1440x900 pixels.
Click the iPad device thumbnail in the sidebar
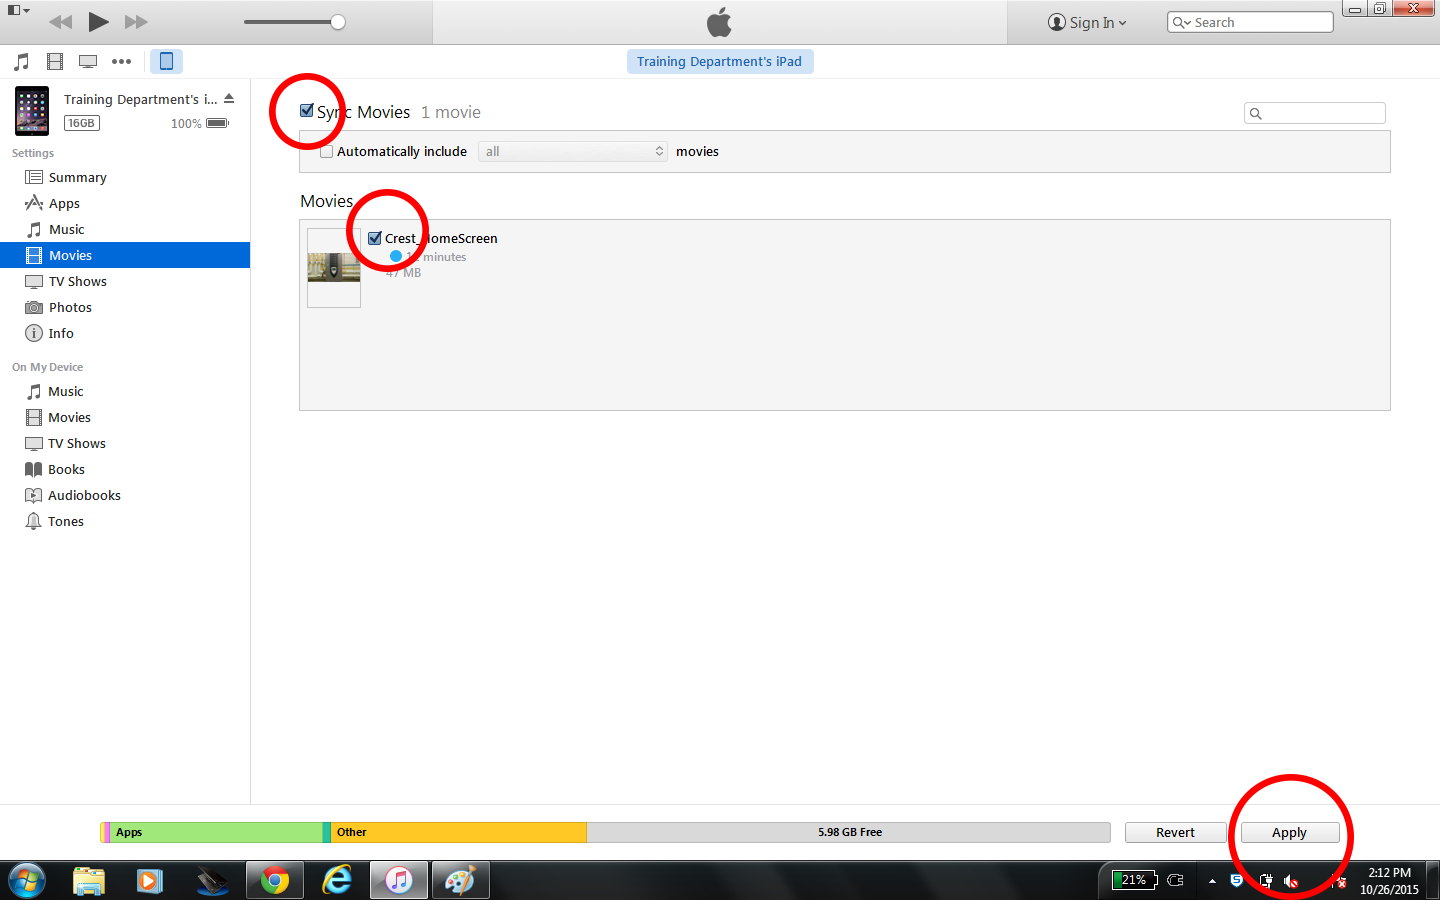point(32,110)
